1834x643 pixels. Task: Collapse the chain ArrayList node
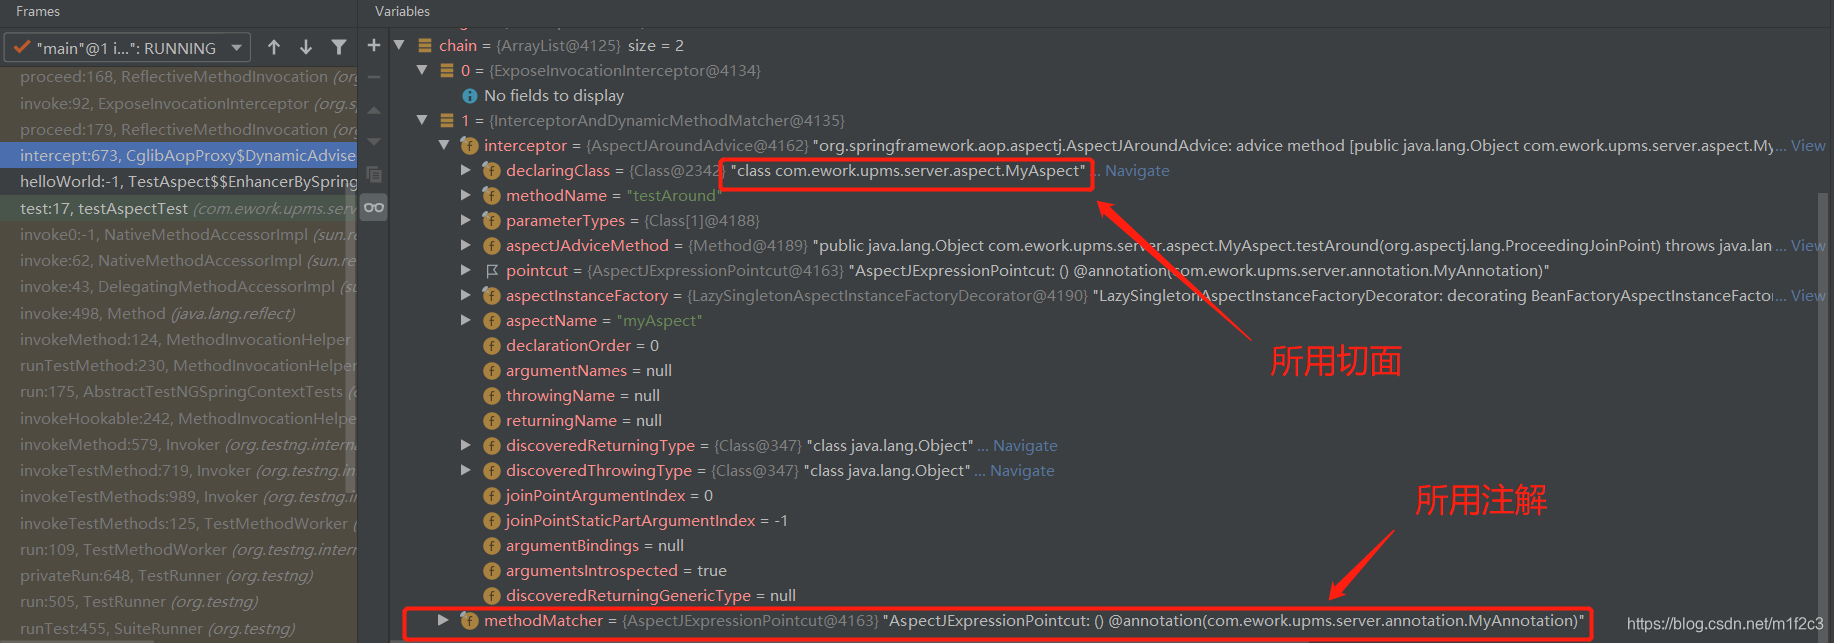coord(399,45)
